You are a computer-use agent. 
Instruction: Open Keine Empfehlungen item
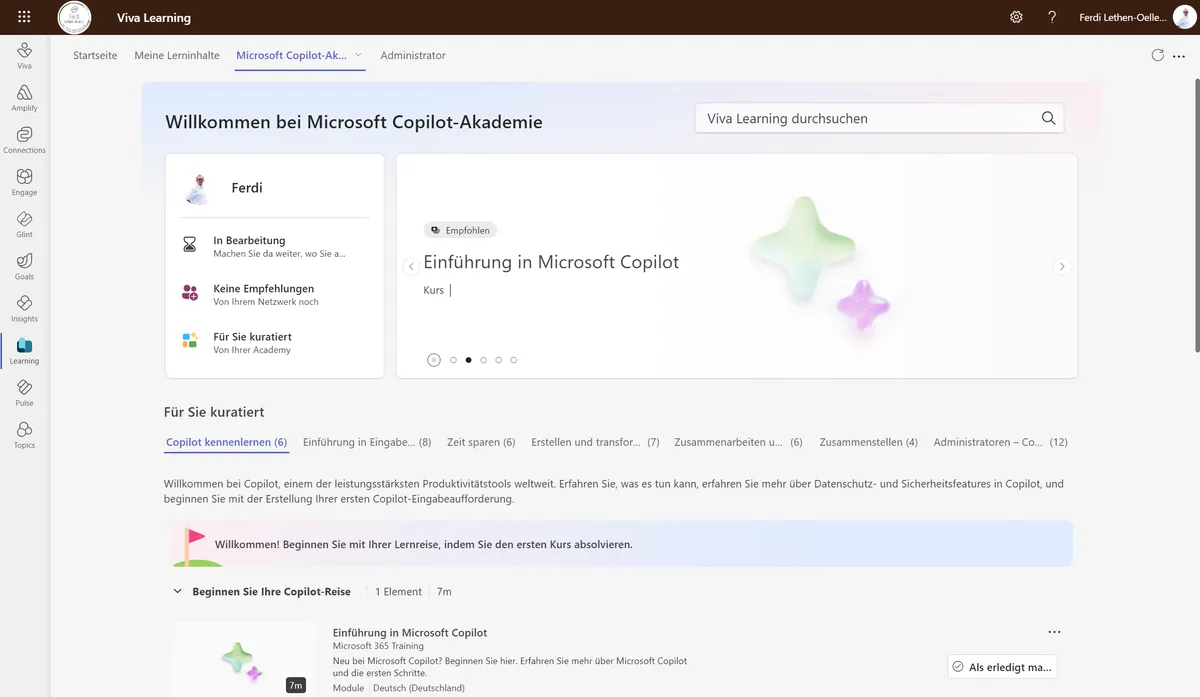(x=275, y=294)
